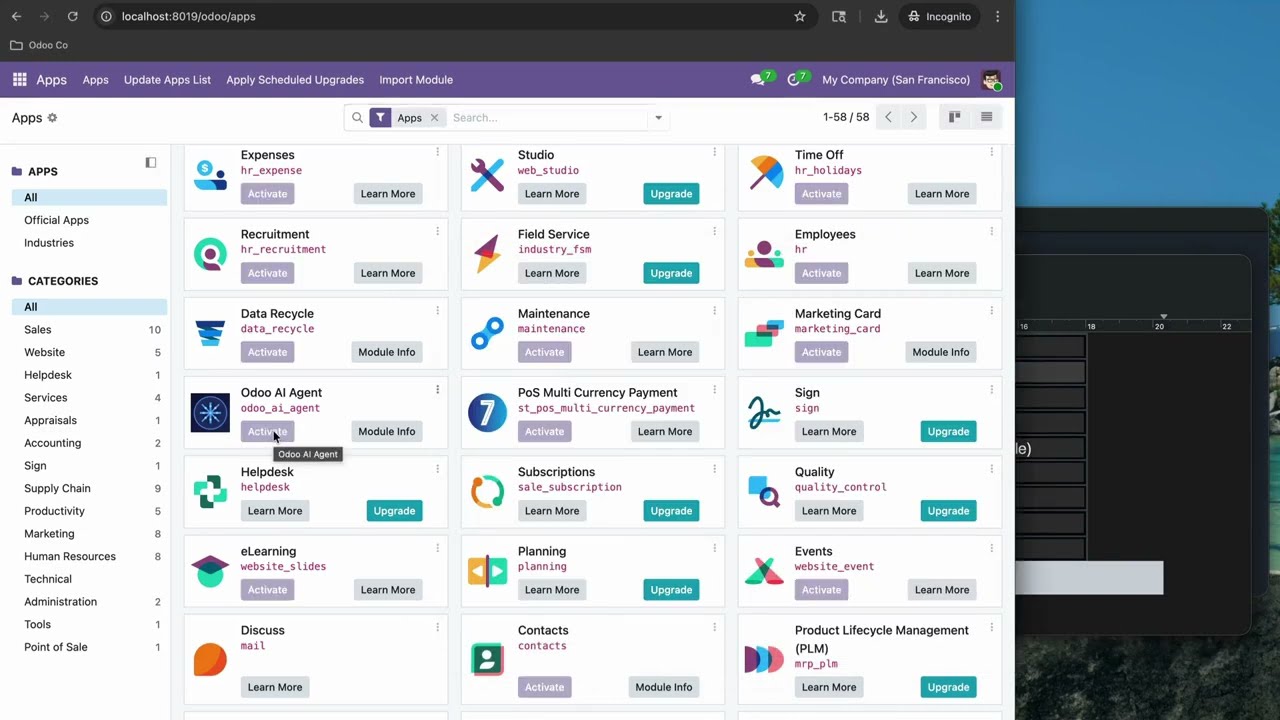This screenshot has height=720, width=1280.
Task: Open the search options dropdown arrow
Action: tap(658, 118)
